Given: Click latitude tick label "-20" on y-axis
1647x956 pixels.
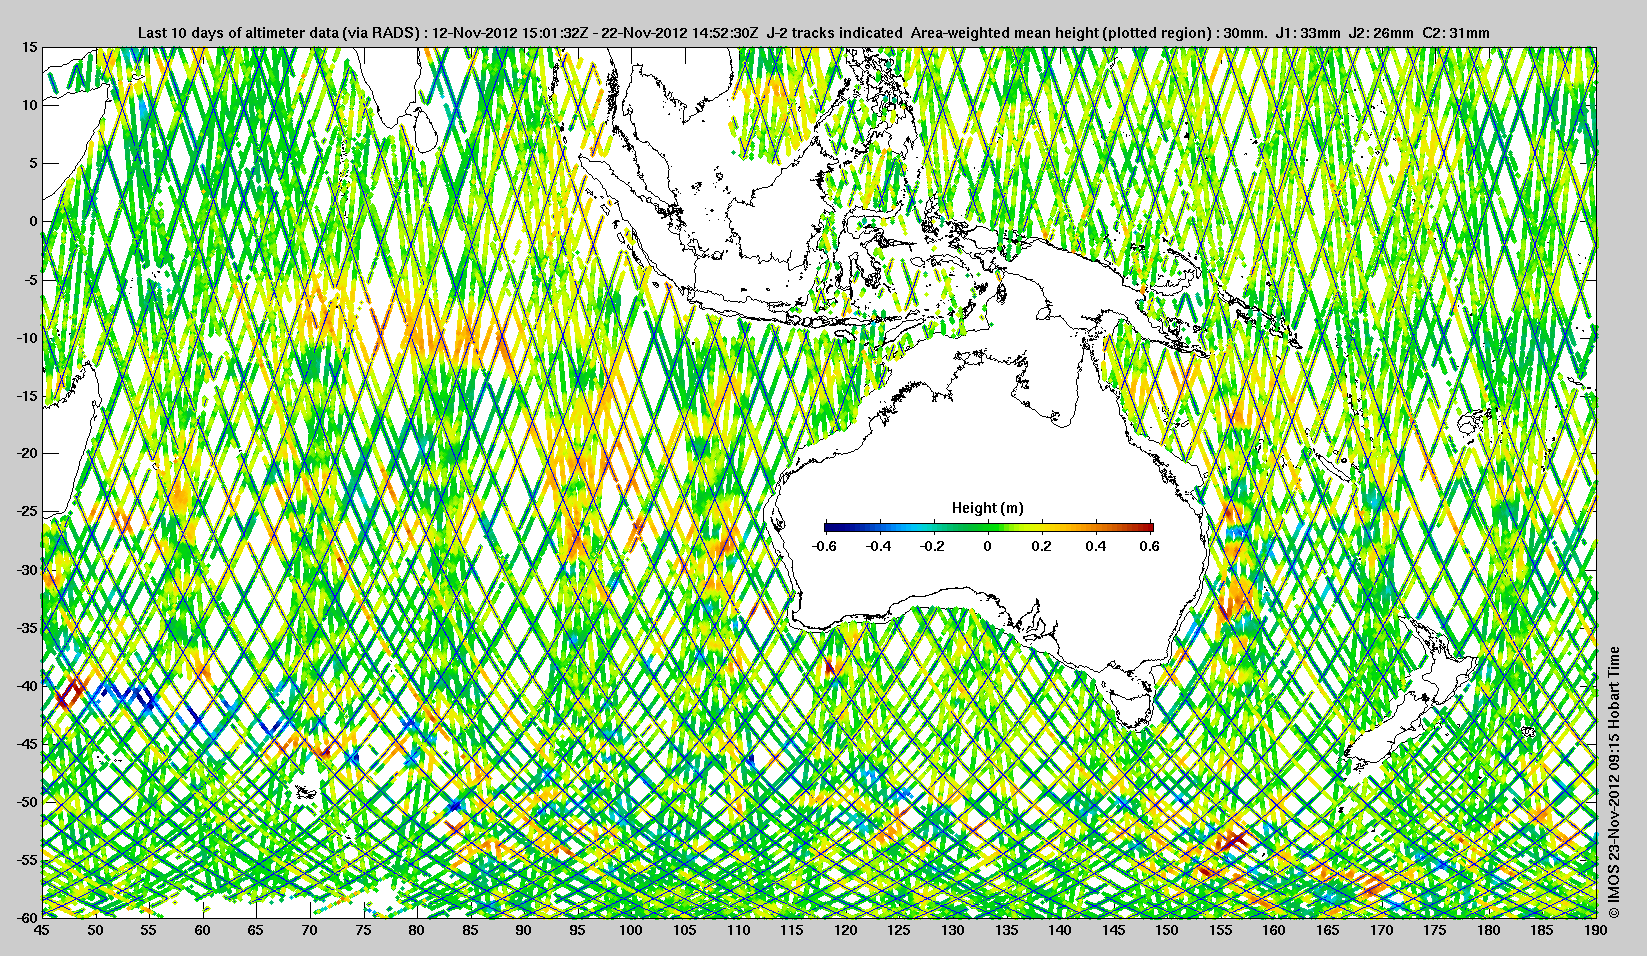Looking at the screenshot, I should coord(26,454).
